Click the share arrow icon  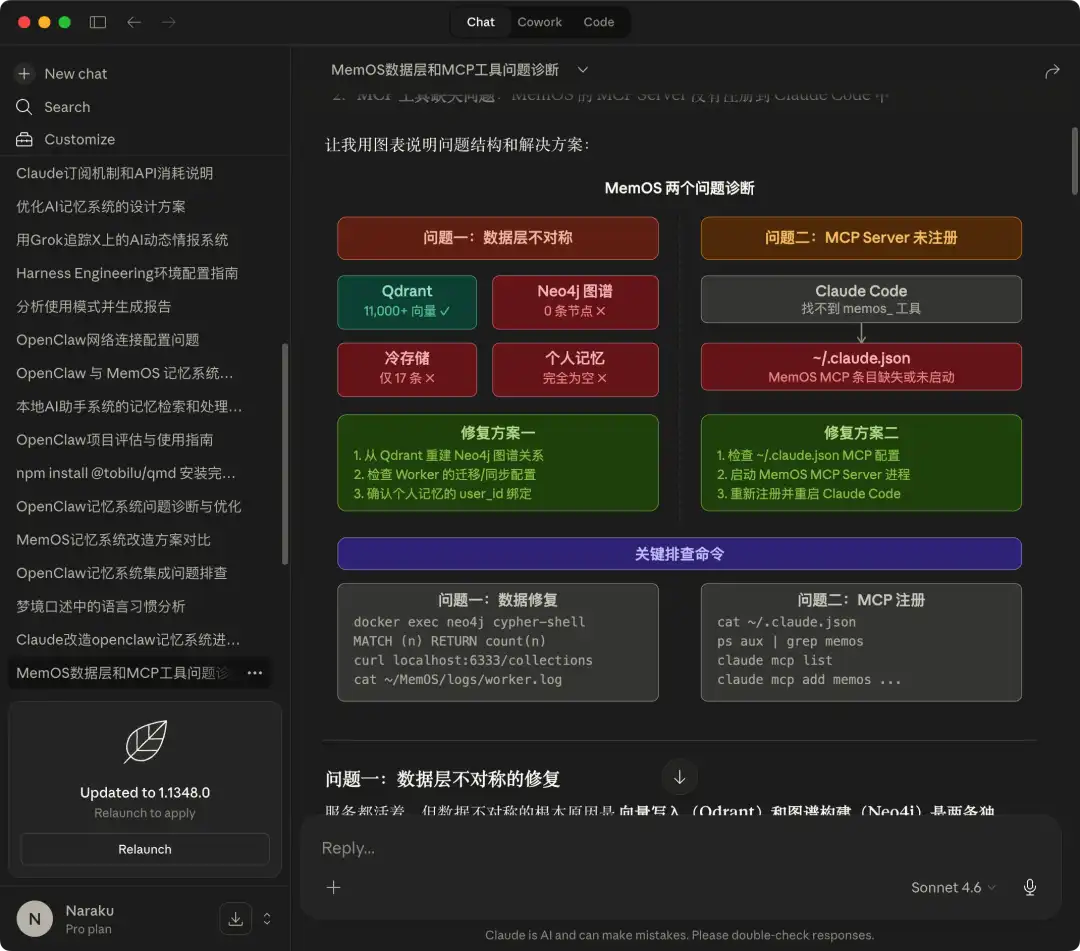pyautogui.click(x=1052, y=71)
